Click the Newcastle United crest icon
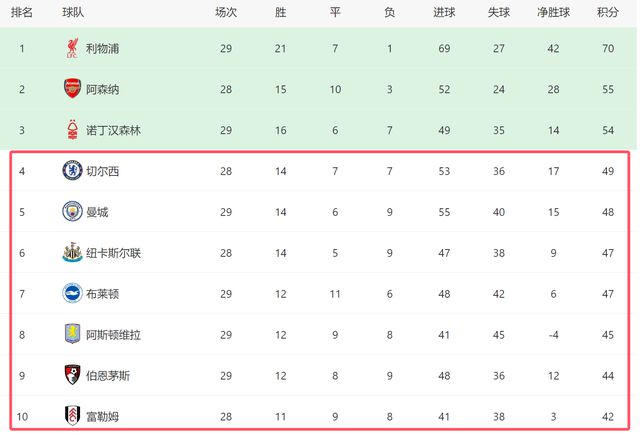The width and height of the screenshot is (640, 435). click(72, 253)
